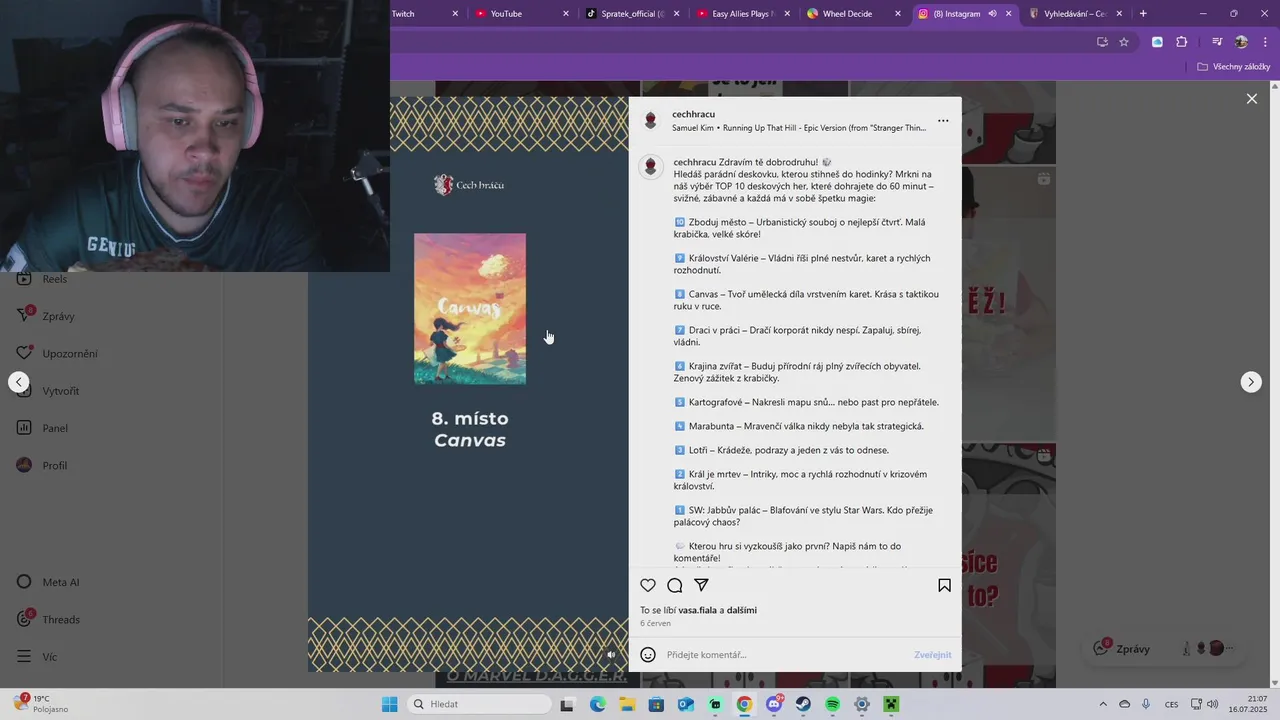Close the Instagram post overlay

coord(1251,98)
